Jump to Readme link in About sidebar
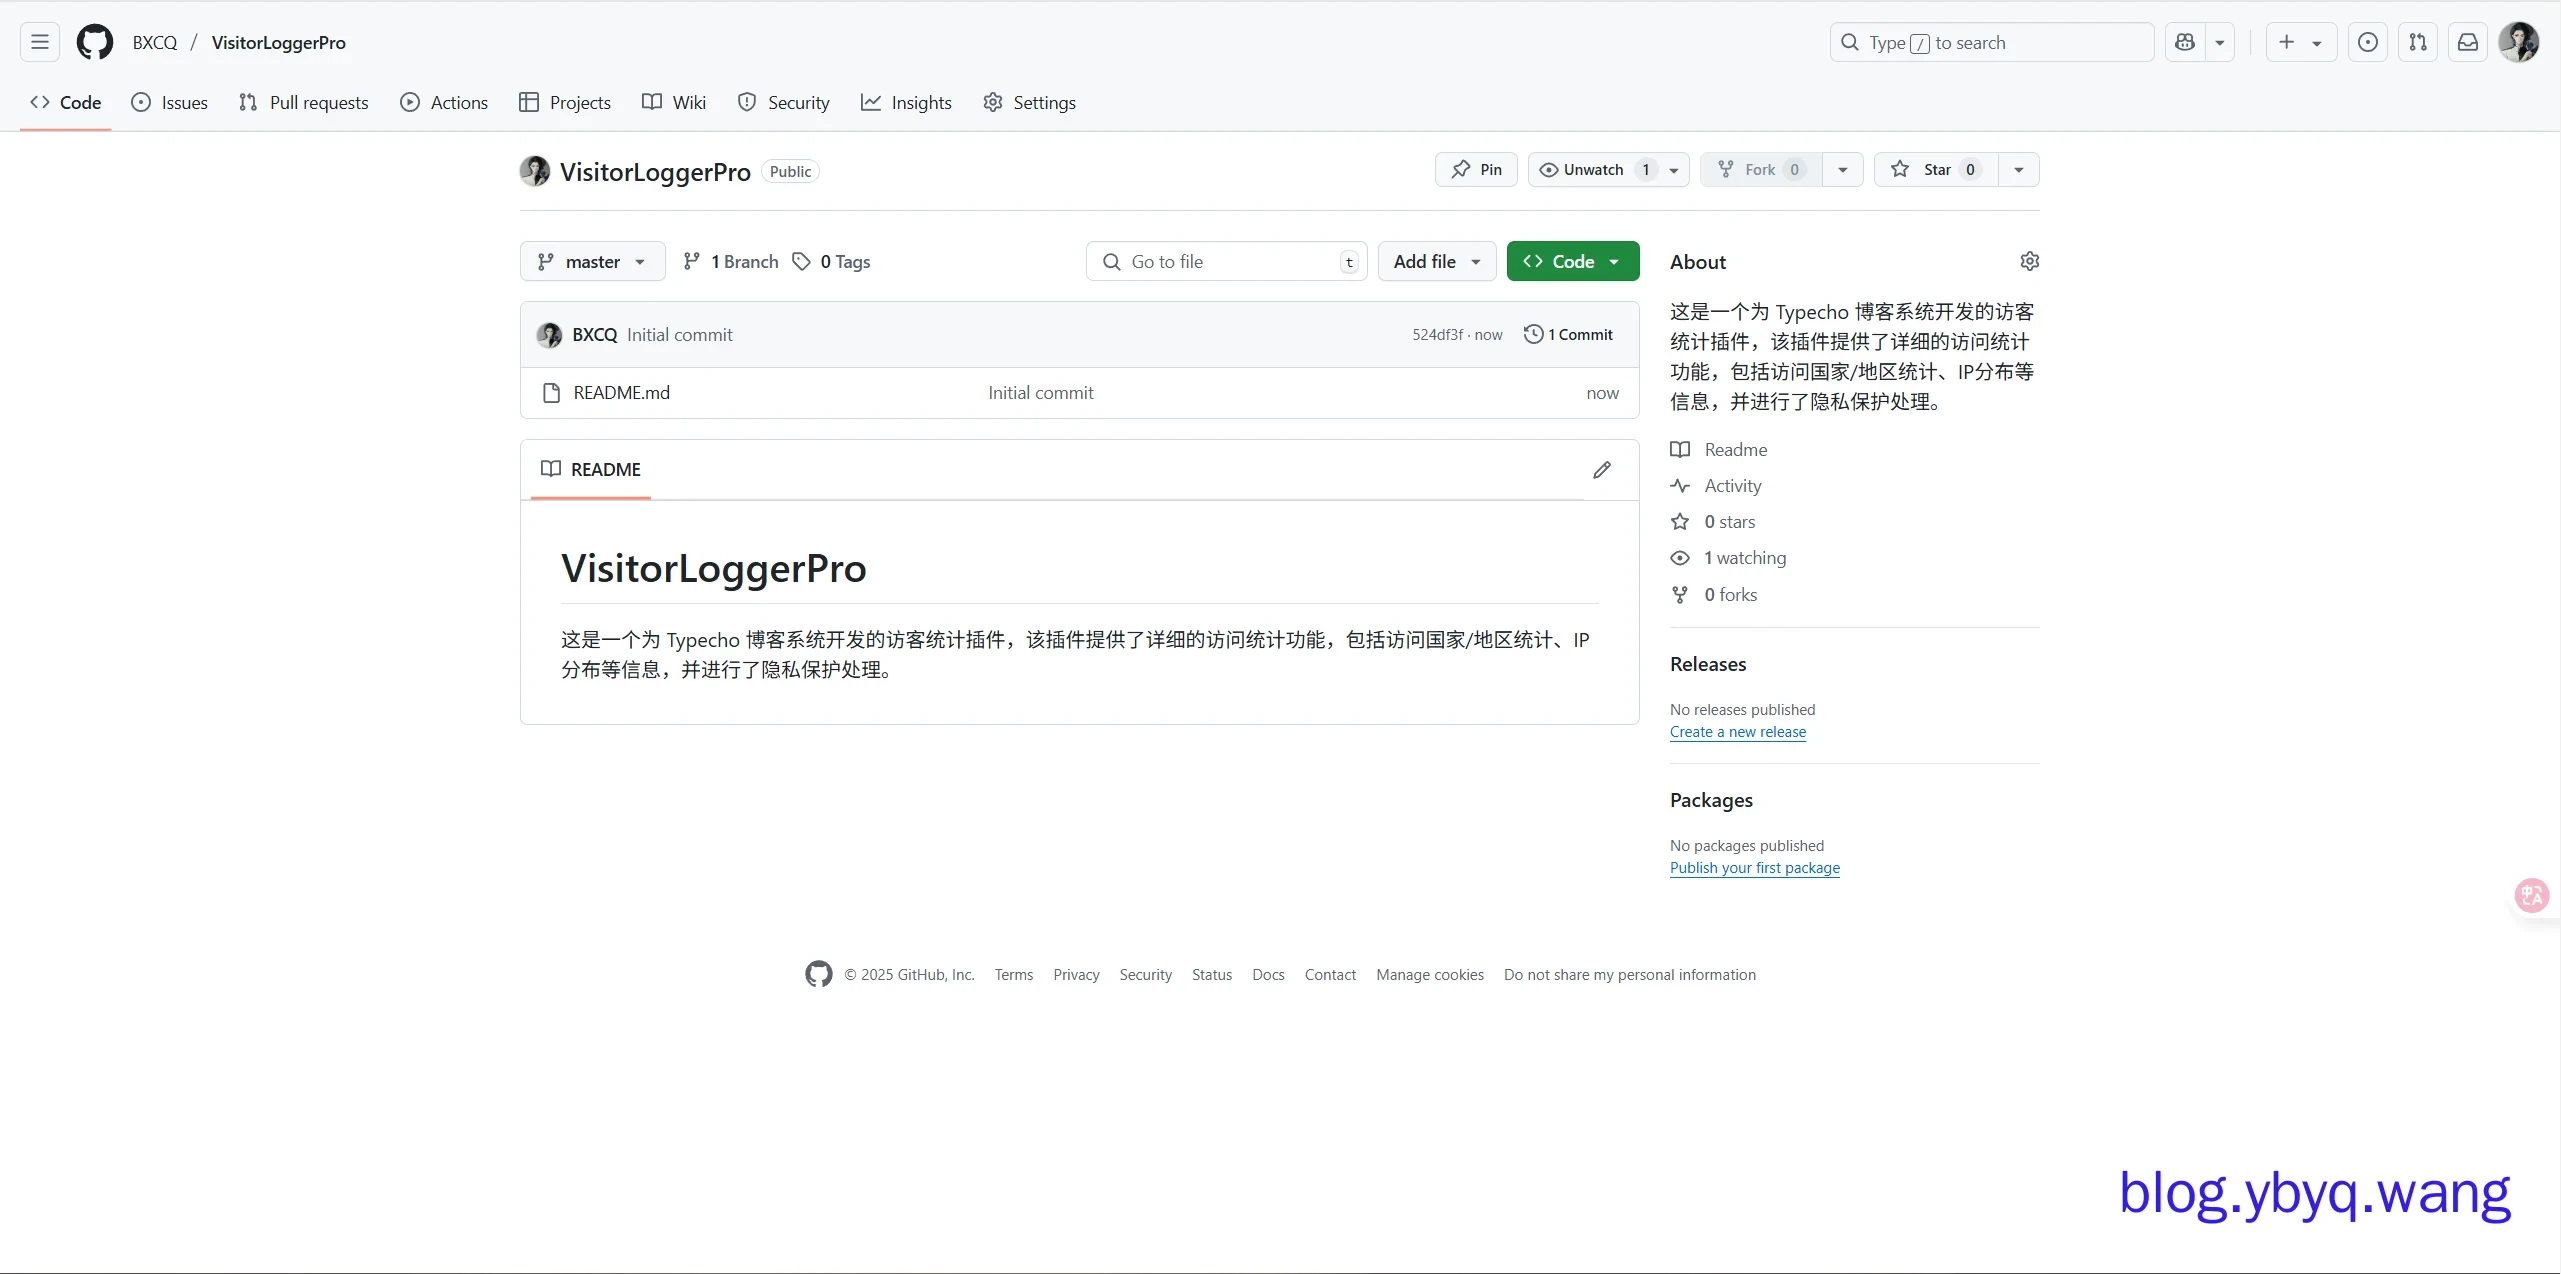This screenshot has width=2561, height=1274. 1719,449
